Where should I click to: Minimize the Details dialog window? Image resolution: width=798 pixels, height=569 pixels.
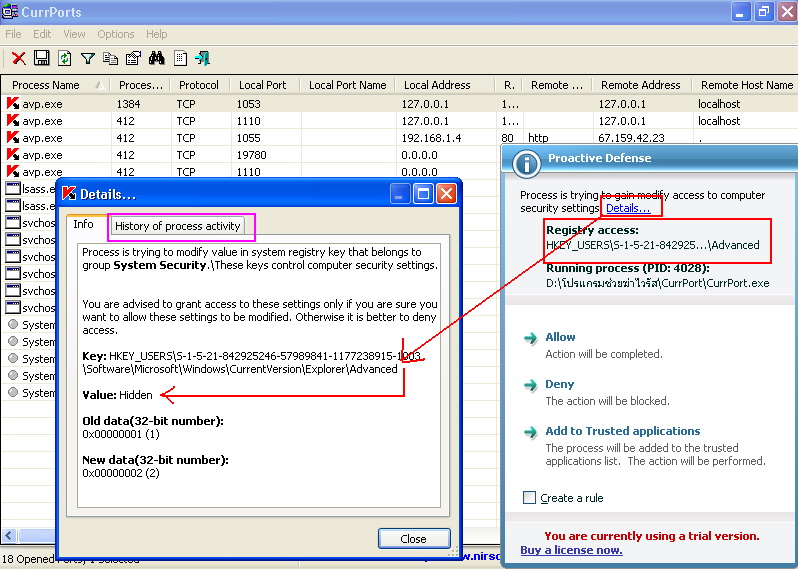click(400, 194)
